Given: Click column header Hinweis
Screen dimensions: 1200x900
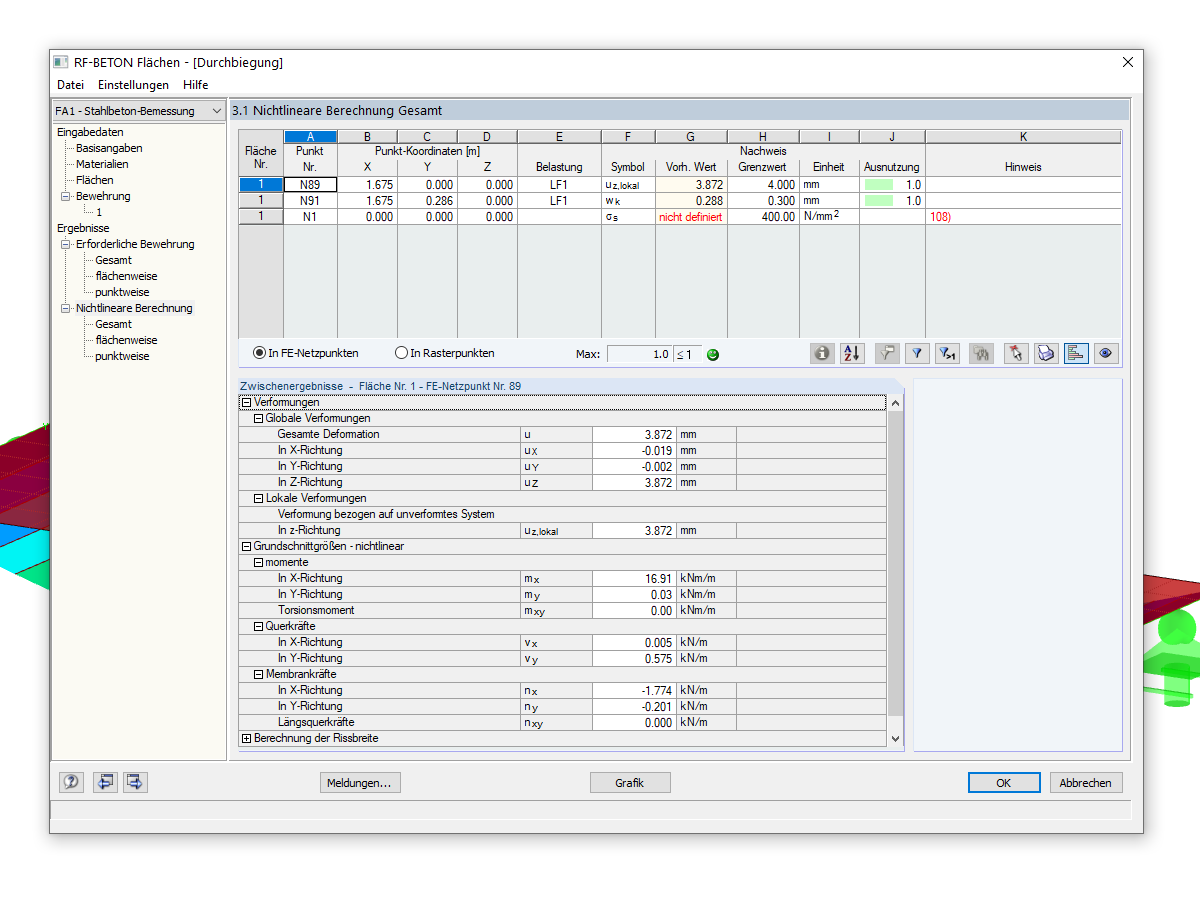Looking at the screenshot, I should (x=1023, y=167).
